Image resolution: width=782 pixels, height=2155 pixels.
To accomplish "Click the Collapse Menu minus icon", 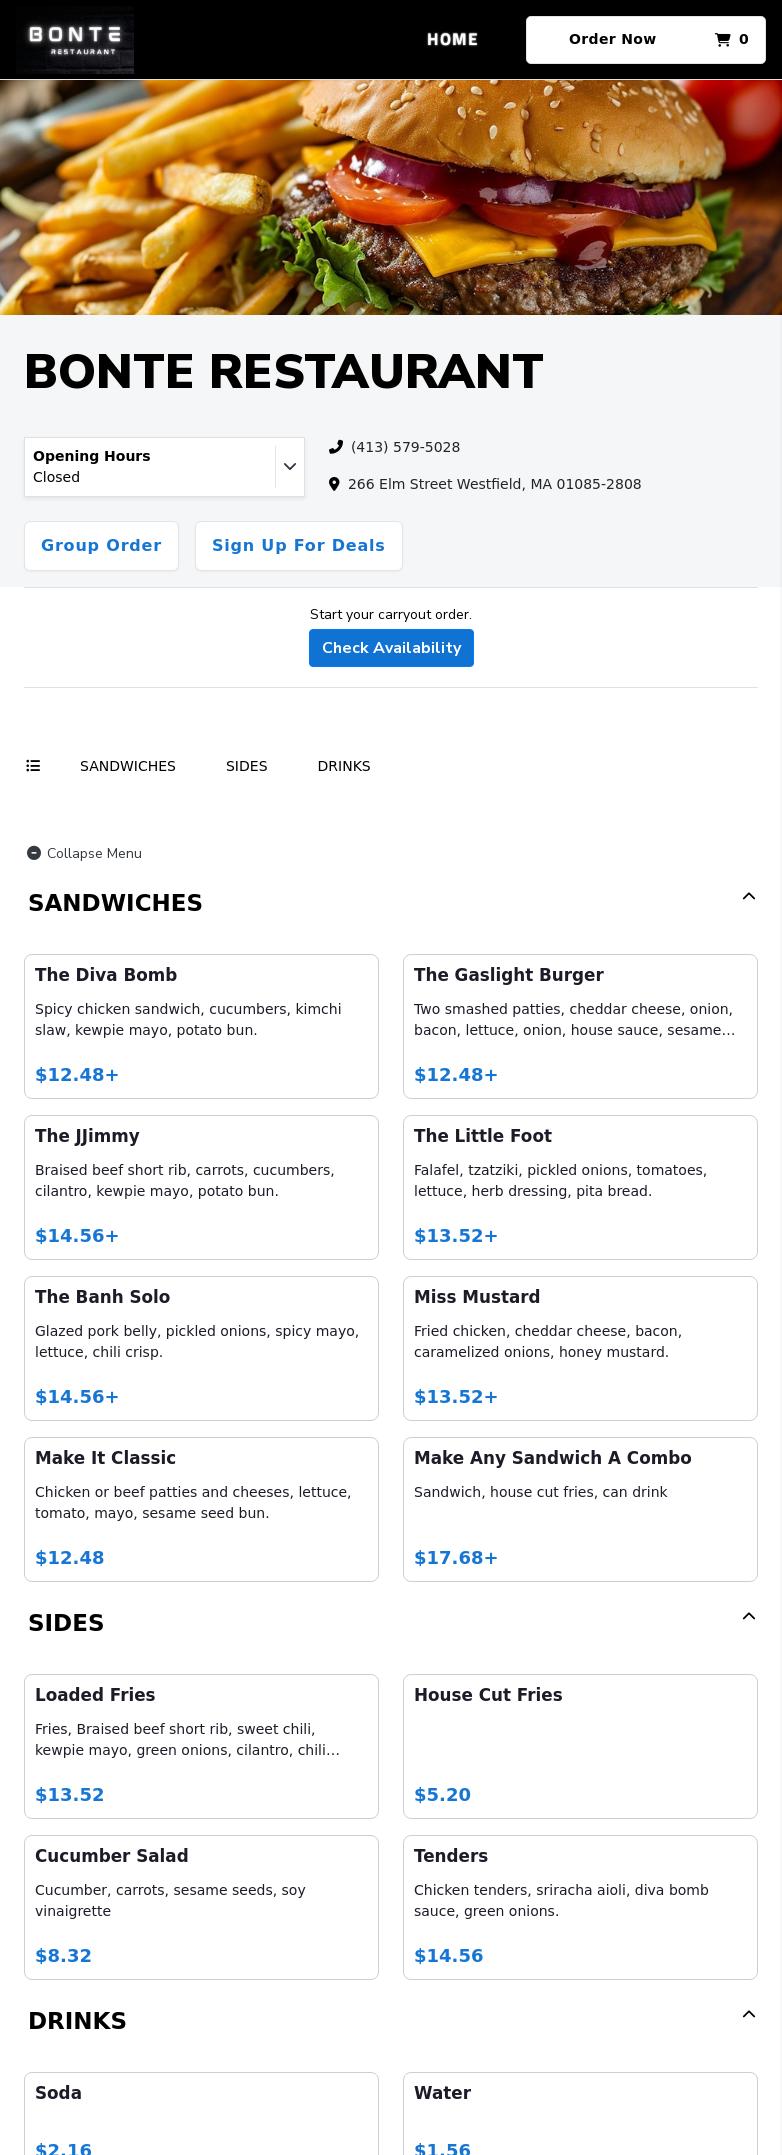I will [34, 853].
